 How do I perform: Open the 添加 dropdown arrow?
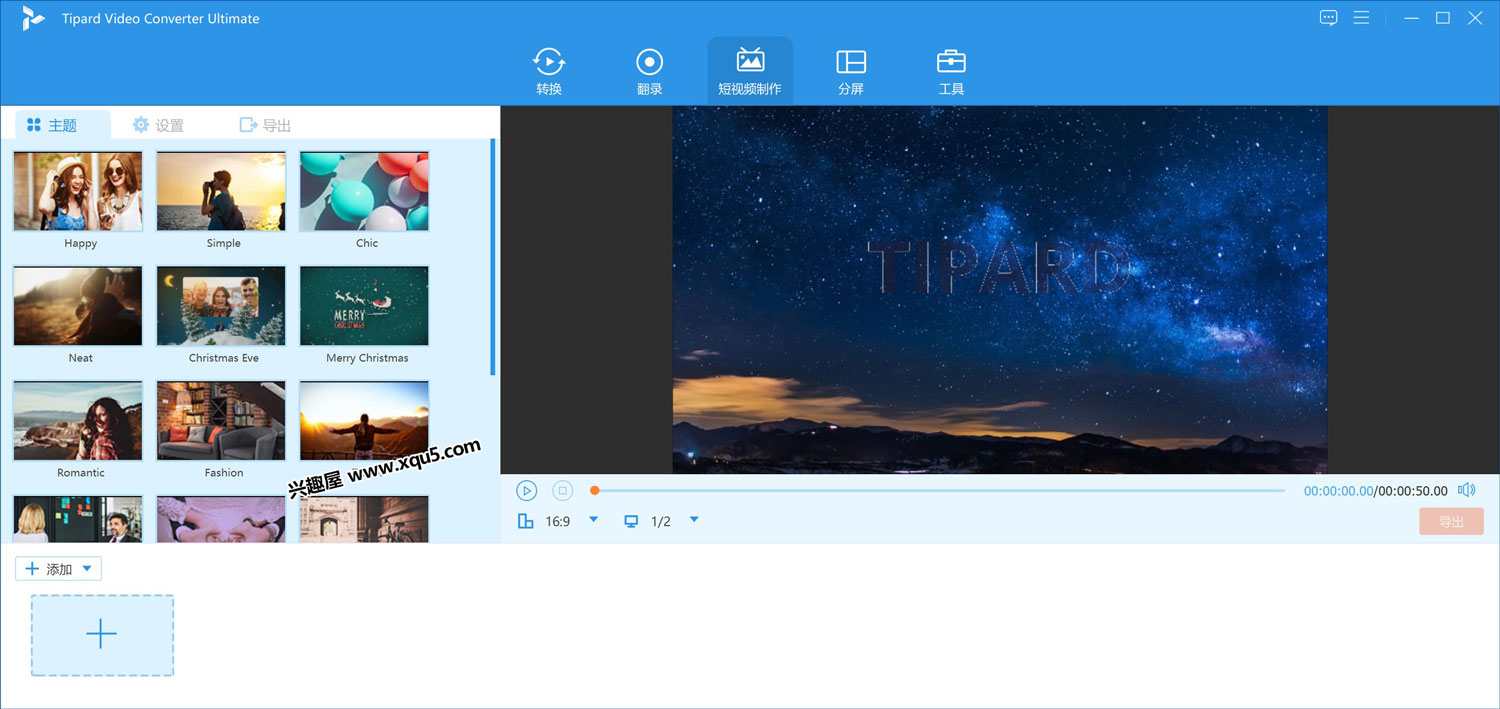tap(87, 569)
